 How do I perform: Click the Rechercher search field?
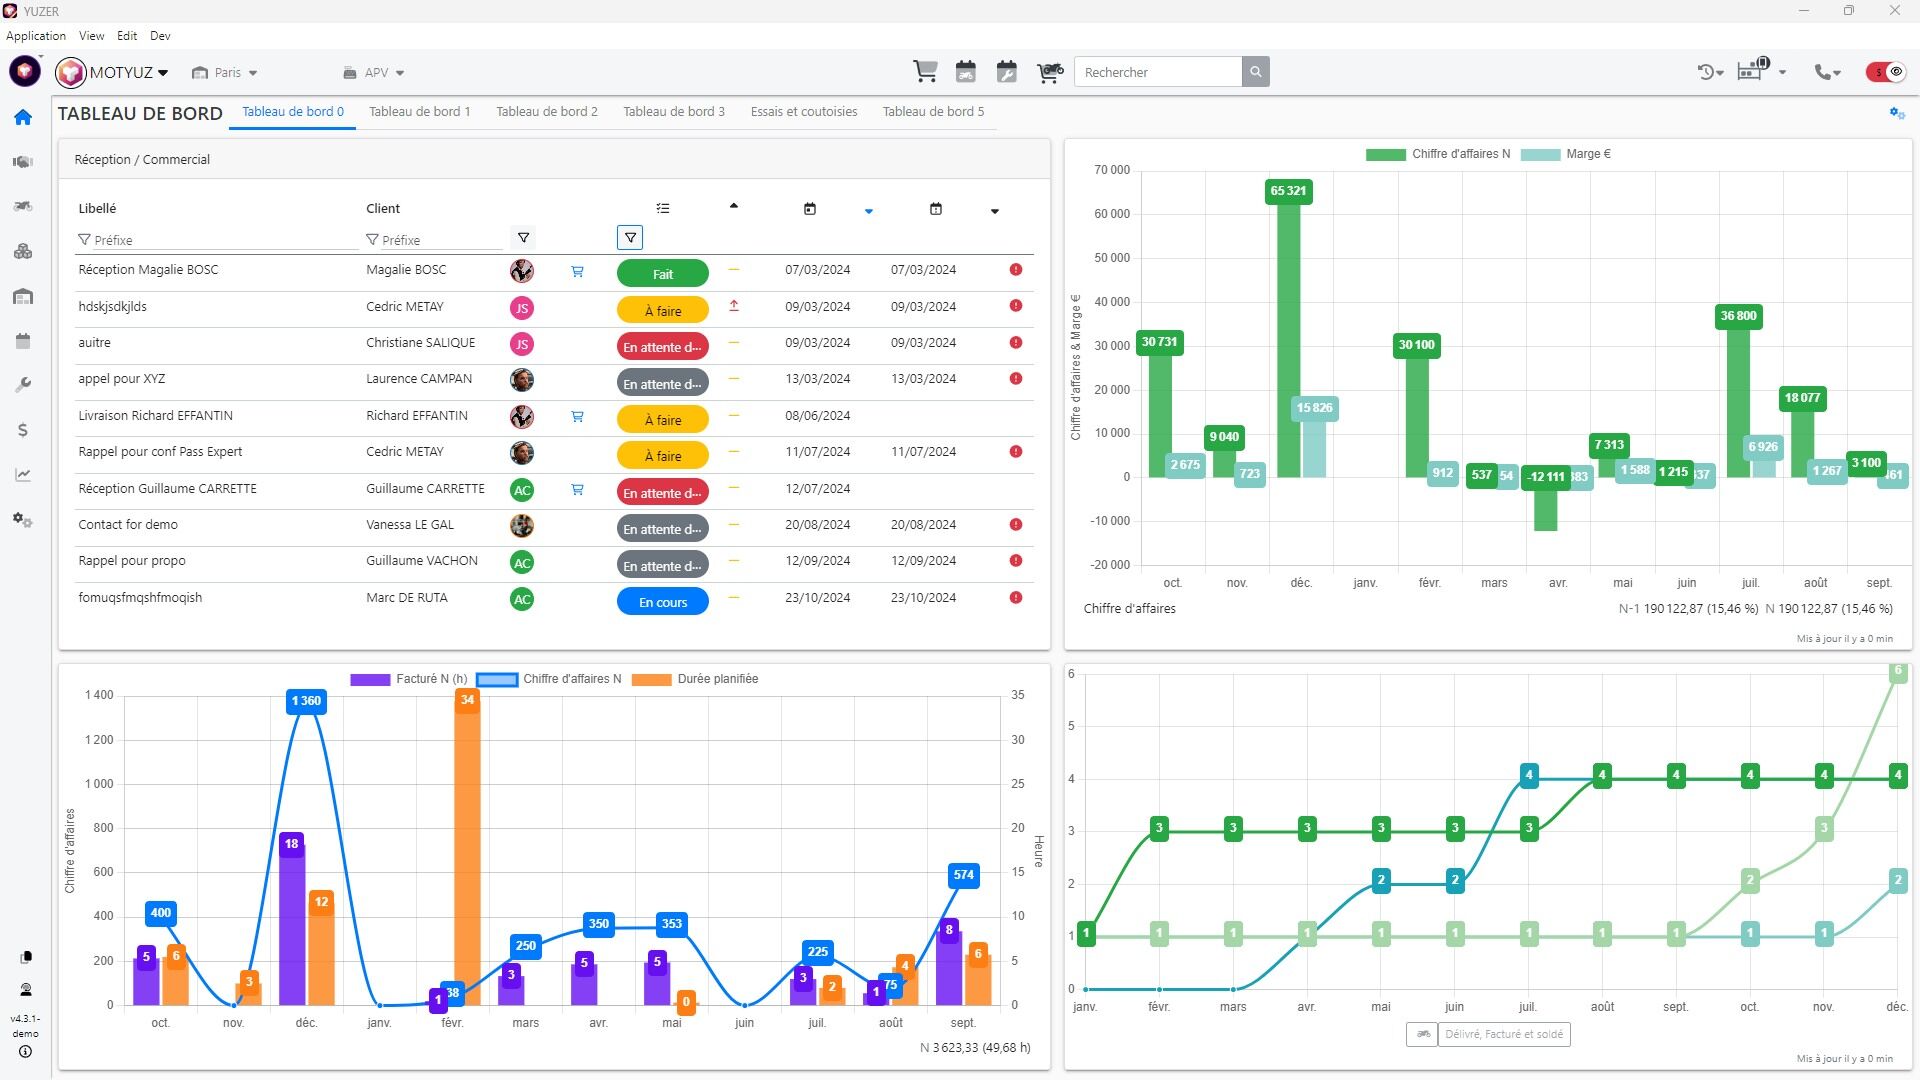(1158, 72)
